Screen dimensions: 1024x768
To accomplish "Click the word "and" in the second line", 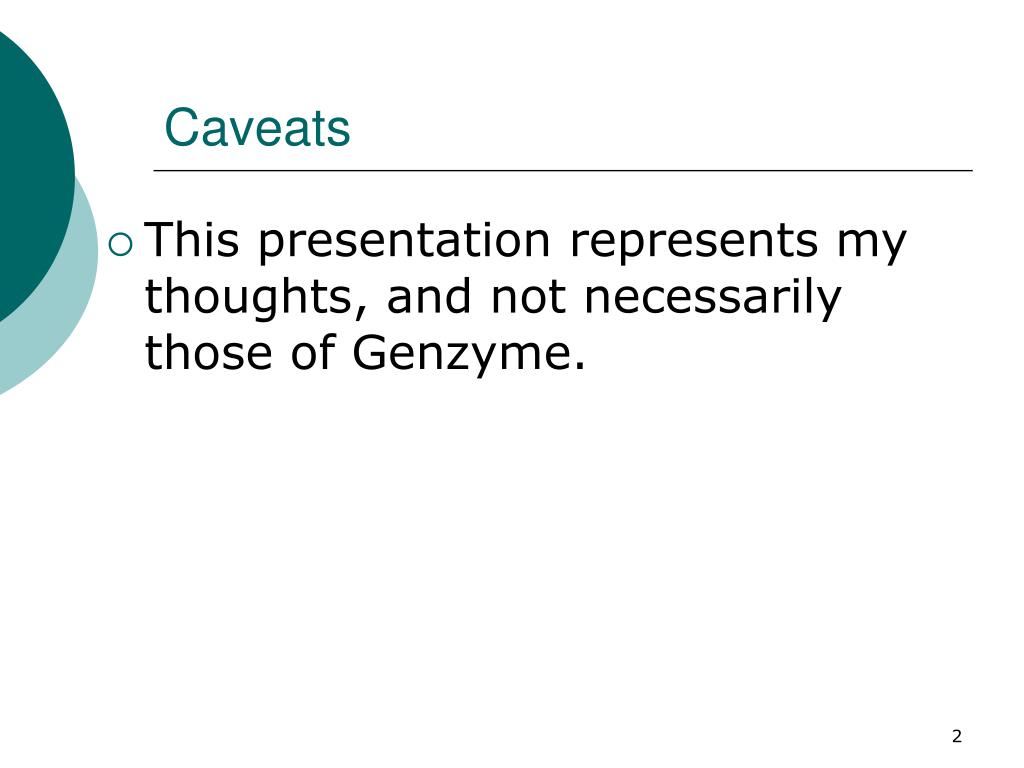I will [428, 296].
